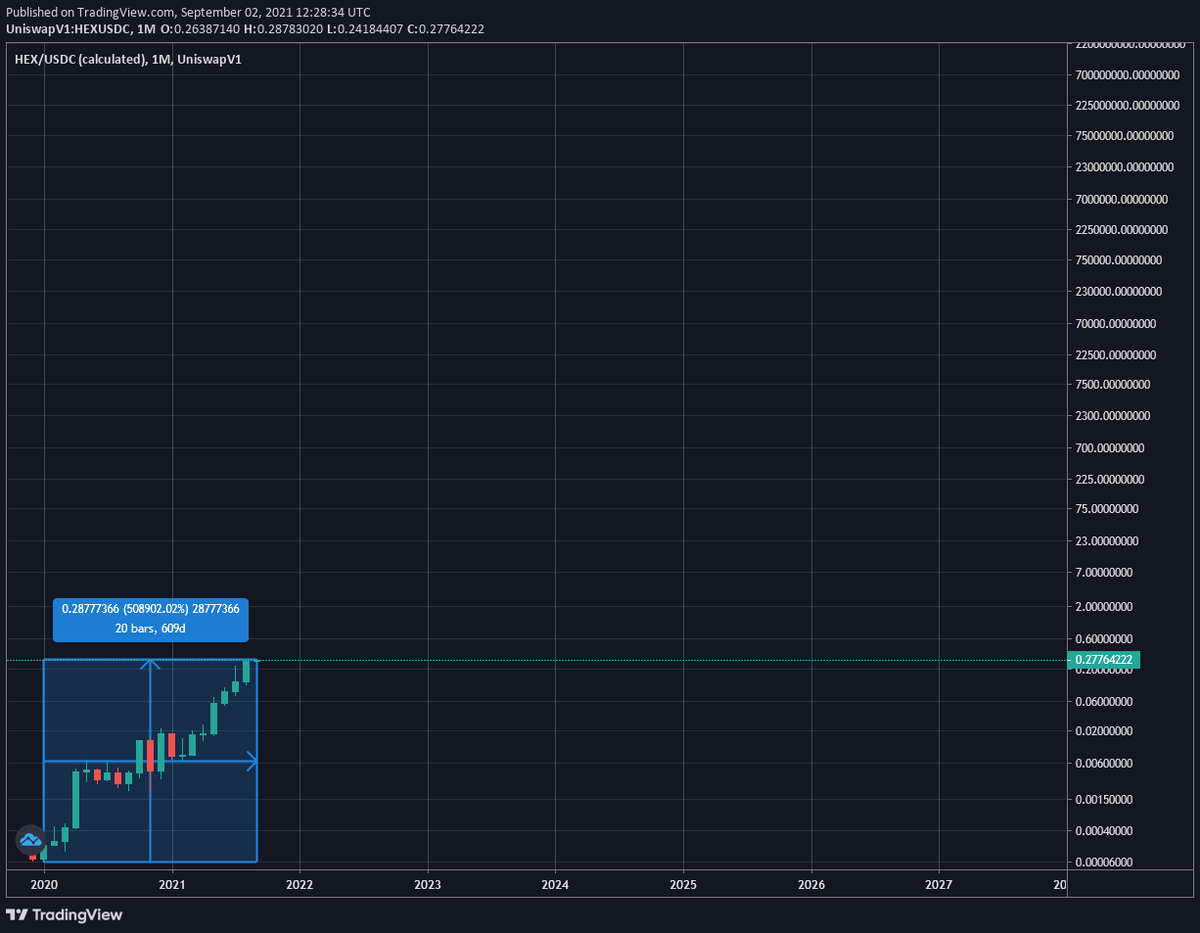1200x933 pixels.
Task: Click the green current price label 0.27764222
Action: 1104,660
